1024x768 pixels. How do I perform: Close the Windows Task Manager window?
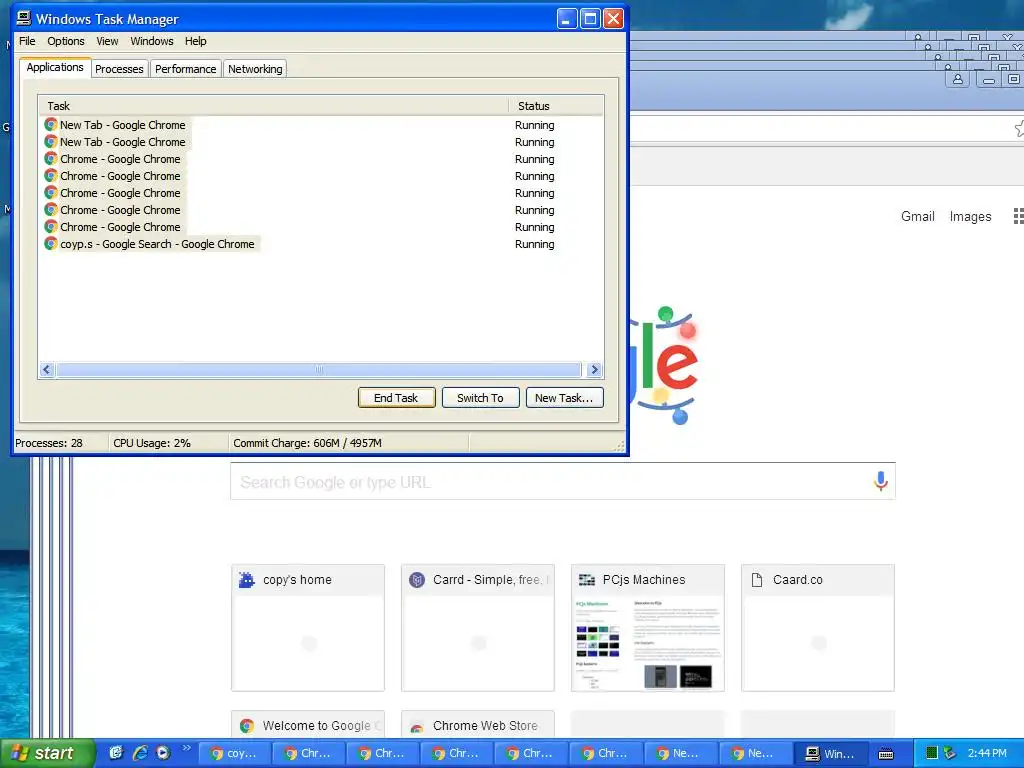[x=613, y=19]
